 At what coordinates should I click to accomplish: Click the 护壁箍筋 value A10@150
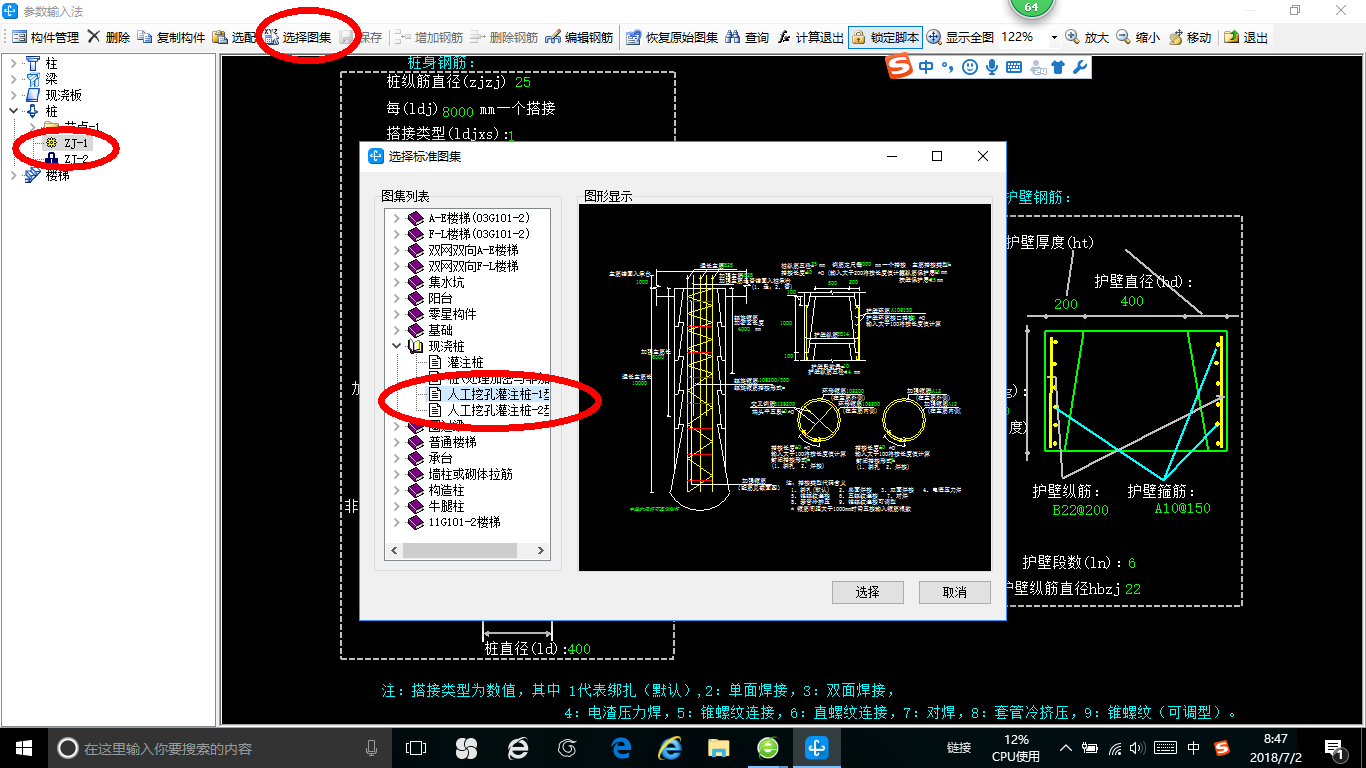[1182, 508]
